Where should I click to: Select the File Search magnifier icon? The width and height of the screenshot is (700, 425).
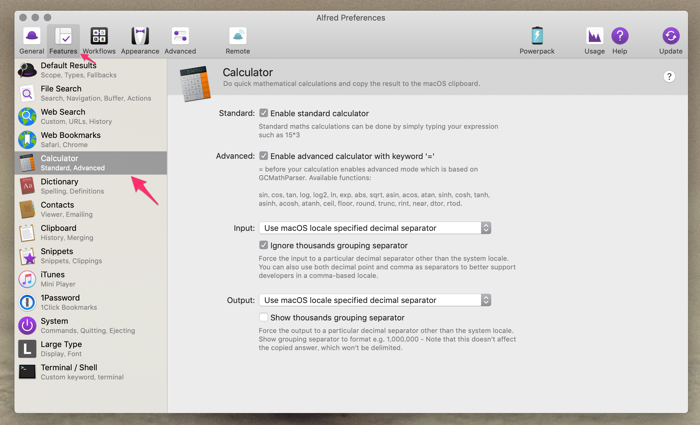pyautogui.click(x=27, y=93)
